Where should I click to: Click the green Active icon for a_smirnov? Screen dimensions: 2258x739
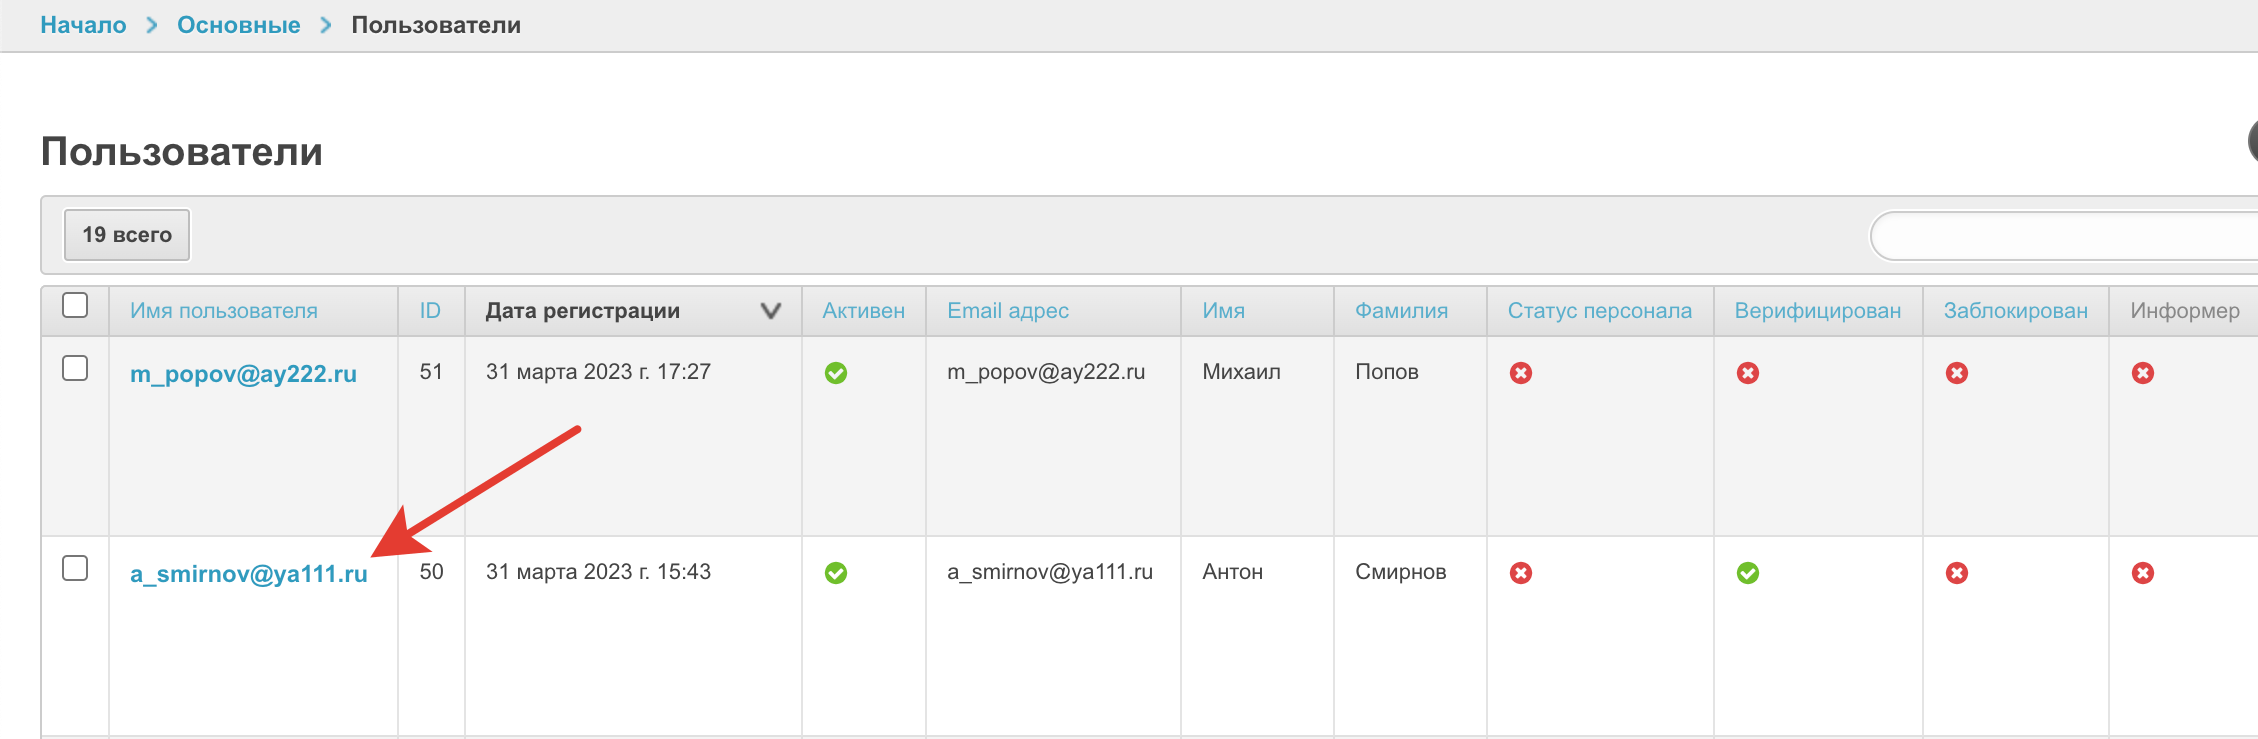836,573
